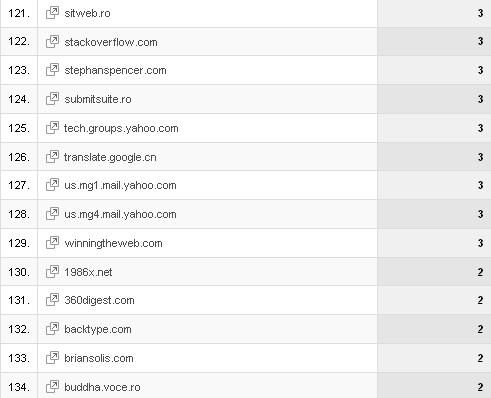491x398 pixels.
Task: Open external link icon next to 1986x.net
Action: click(52, 272)
